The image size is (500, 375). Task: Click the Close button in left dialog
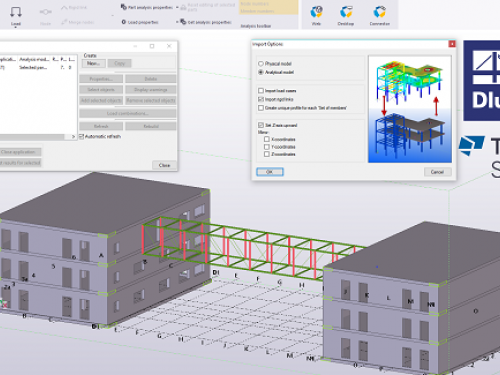(165, 165)
